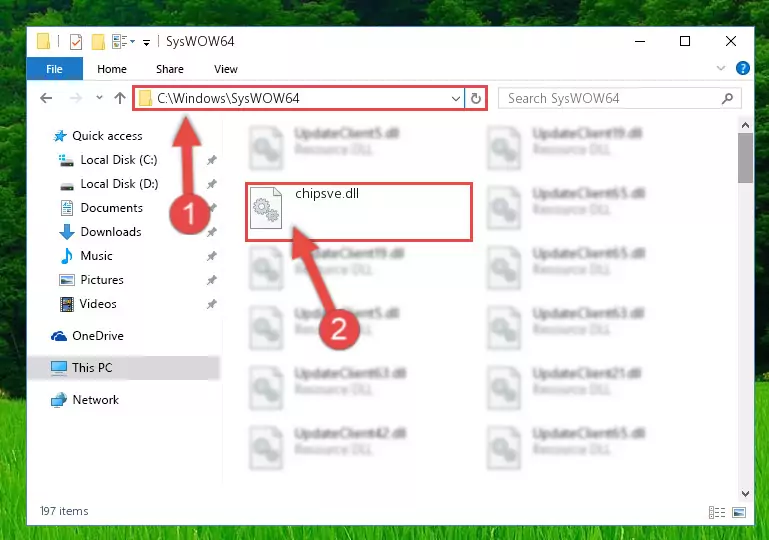The height and width of the screenshot is (540, 769).
Task: Click the 197 items status text
Action: (x=64, y=511)
